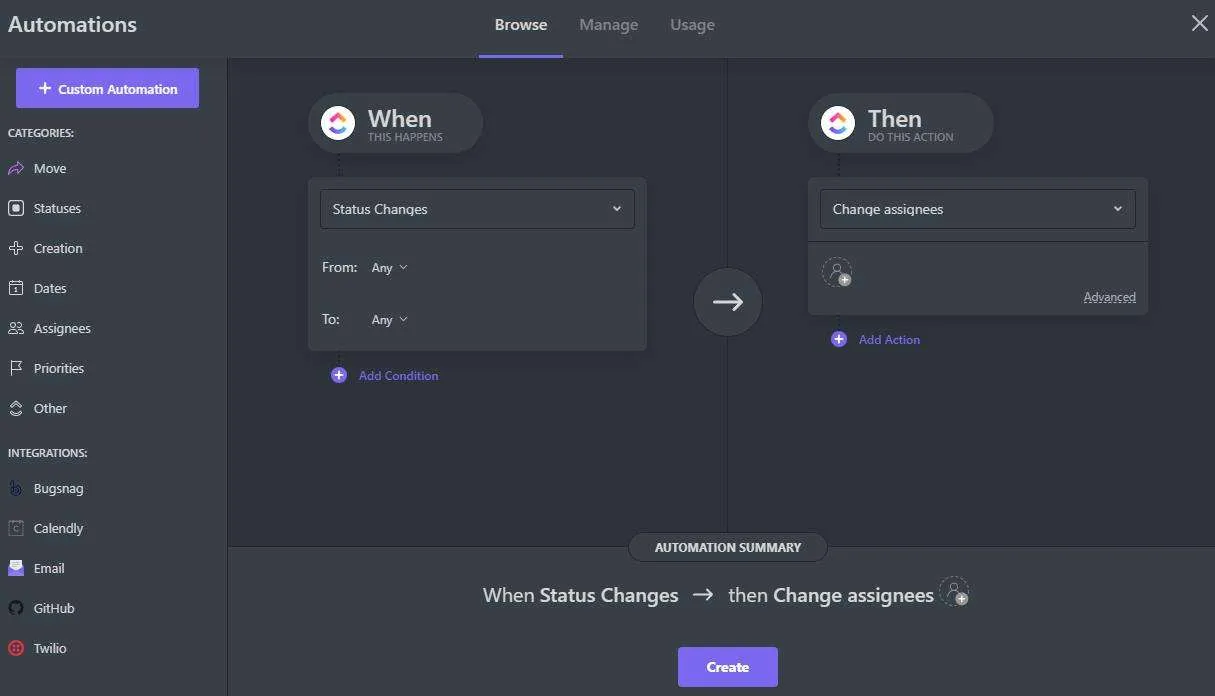
Task: Add an assignee in the Then panel
Action: pyautogui.click(x=836, y=272)
